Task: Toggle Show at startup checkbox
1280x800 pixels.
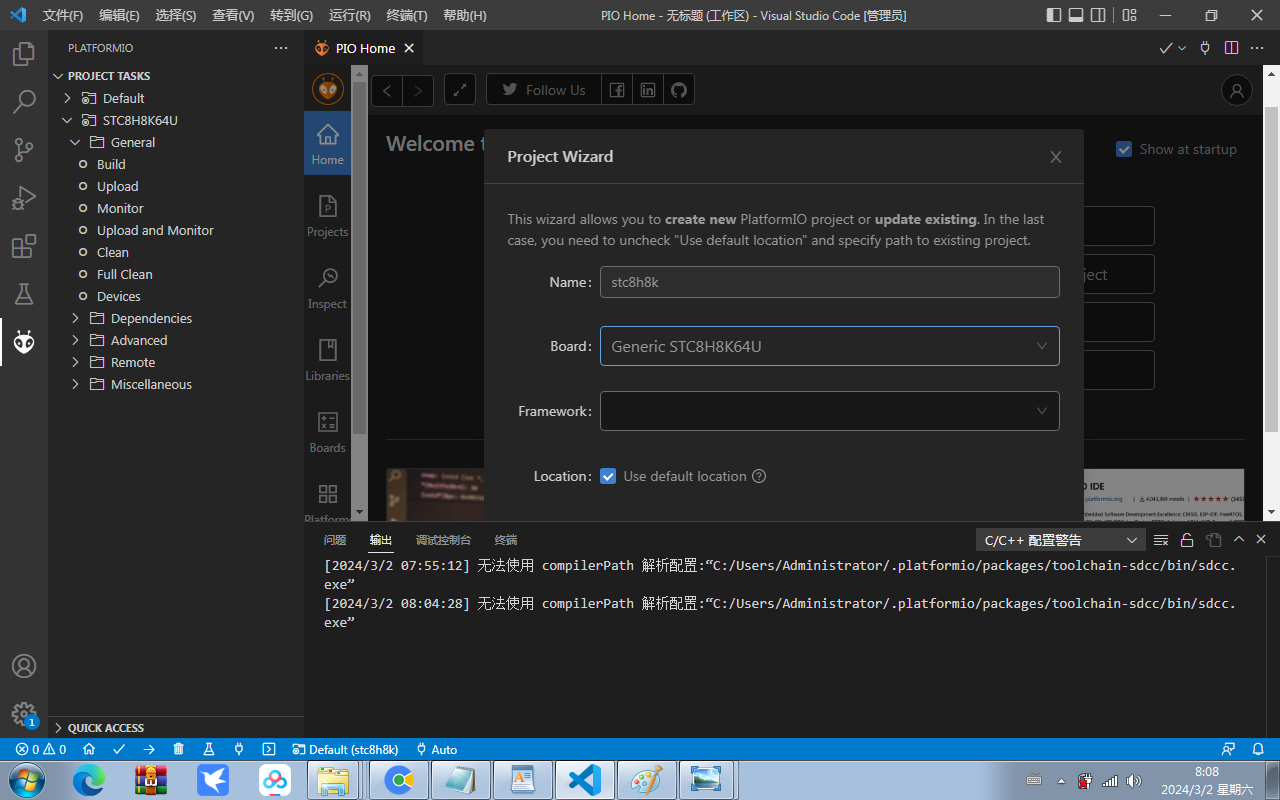Action: pos(1124,149)
